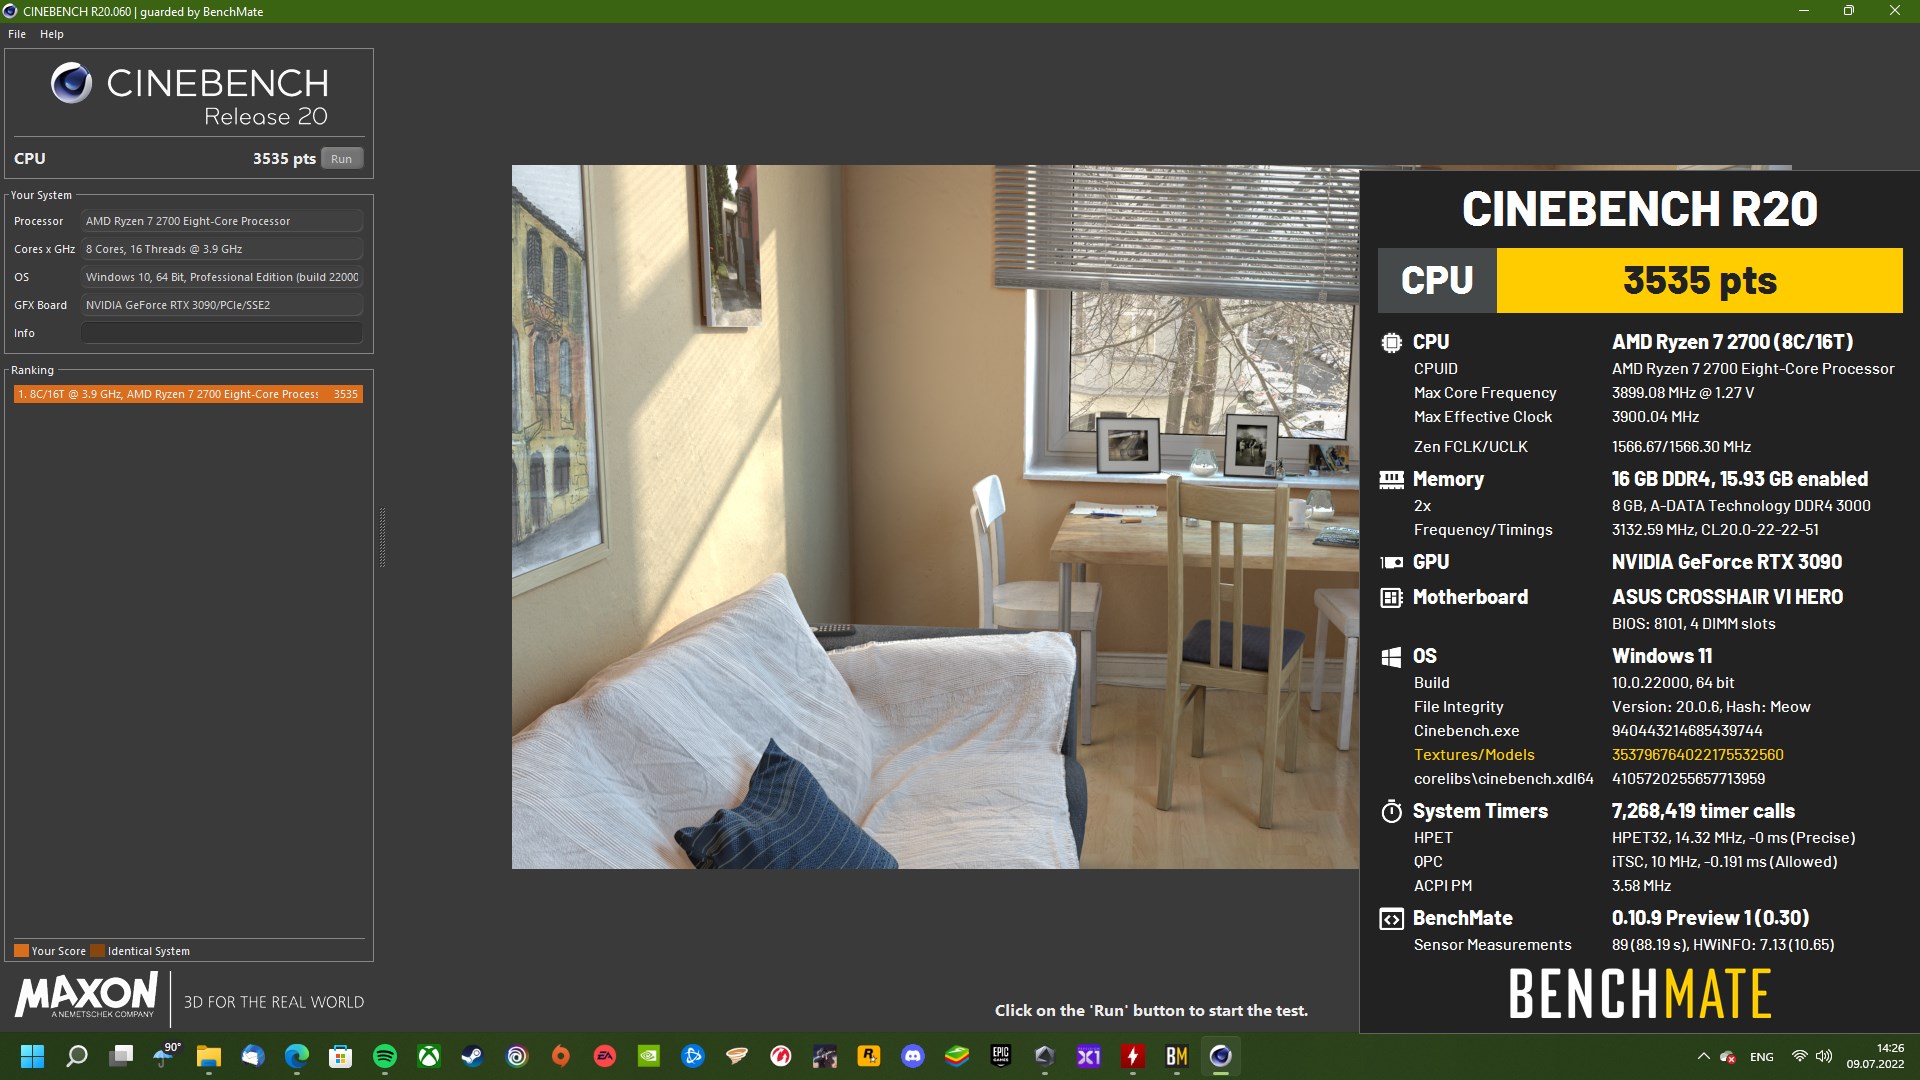Image resolution: width=1920 pixels, height=1080 pixels.
Task: Open Microsoft Store from the taskbar
Action: pos(341,1056)
